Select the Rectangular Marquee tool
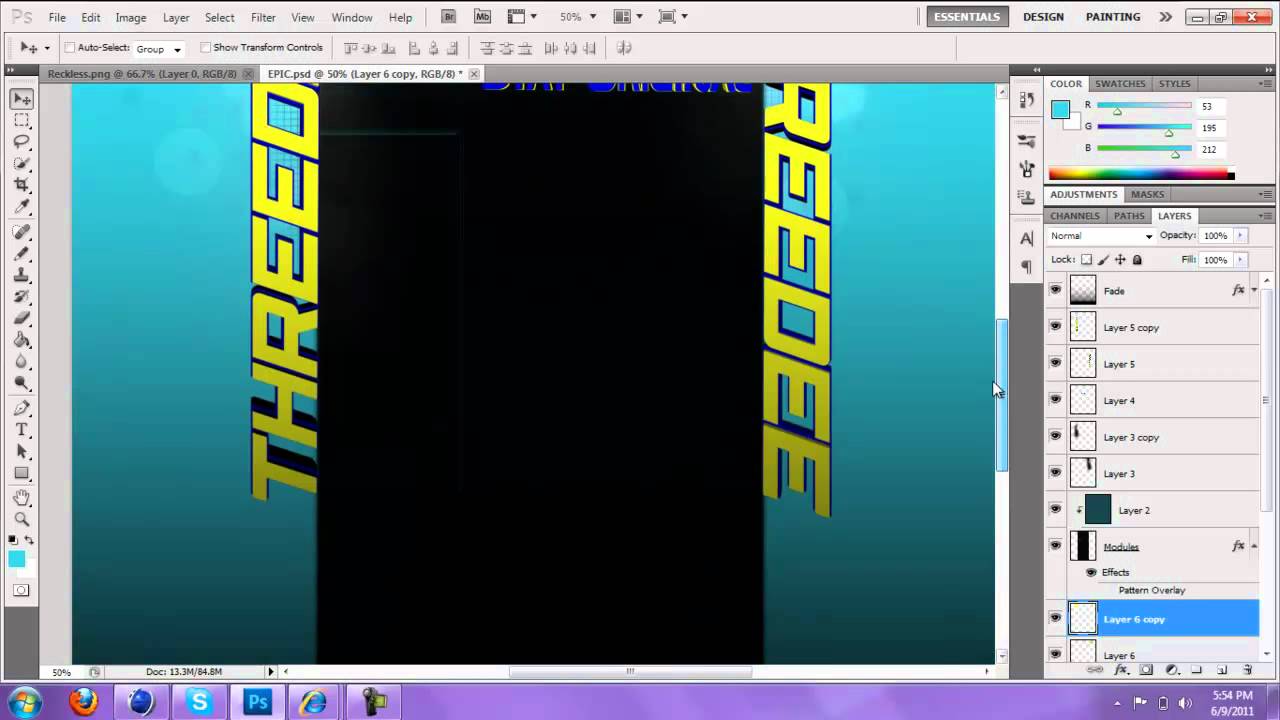This screenshot has height=720, width=1280. (22, 120)
